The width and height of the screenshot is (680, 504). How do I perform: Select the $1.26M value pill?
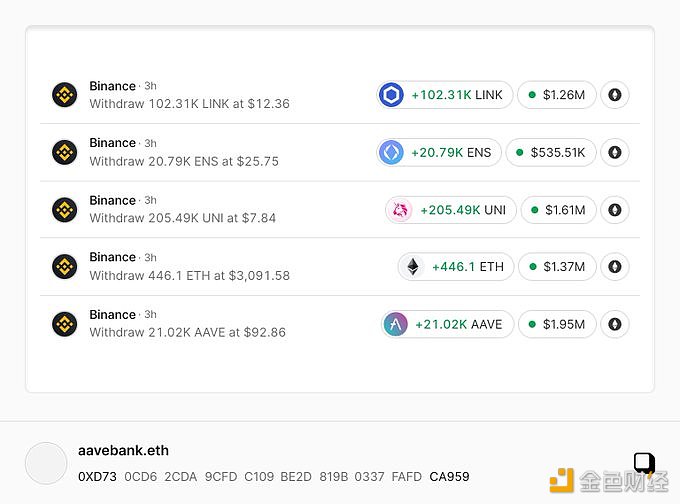[x=557, y=95]
